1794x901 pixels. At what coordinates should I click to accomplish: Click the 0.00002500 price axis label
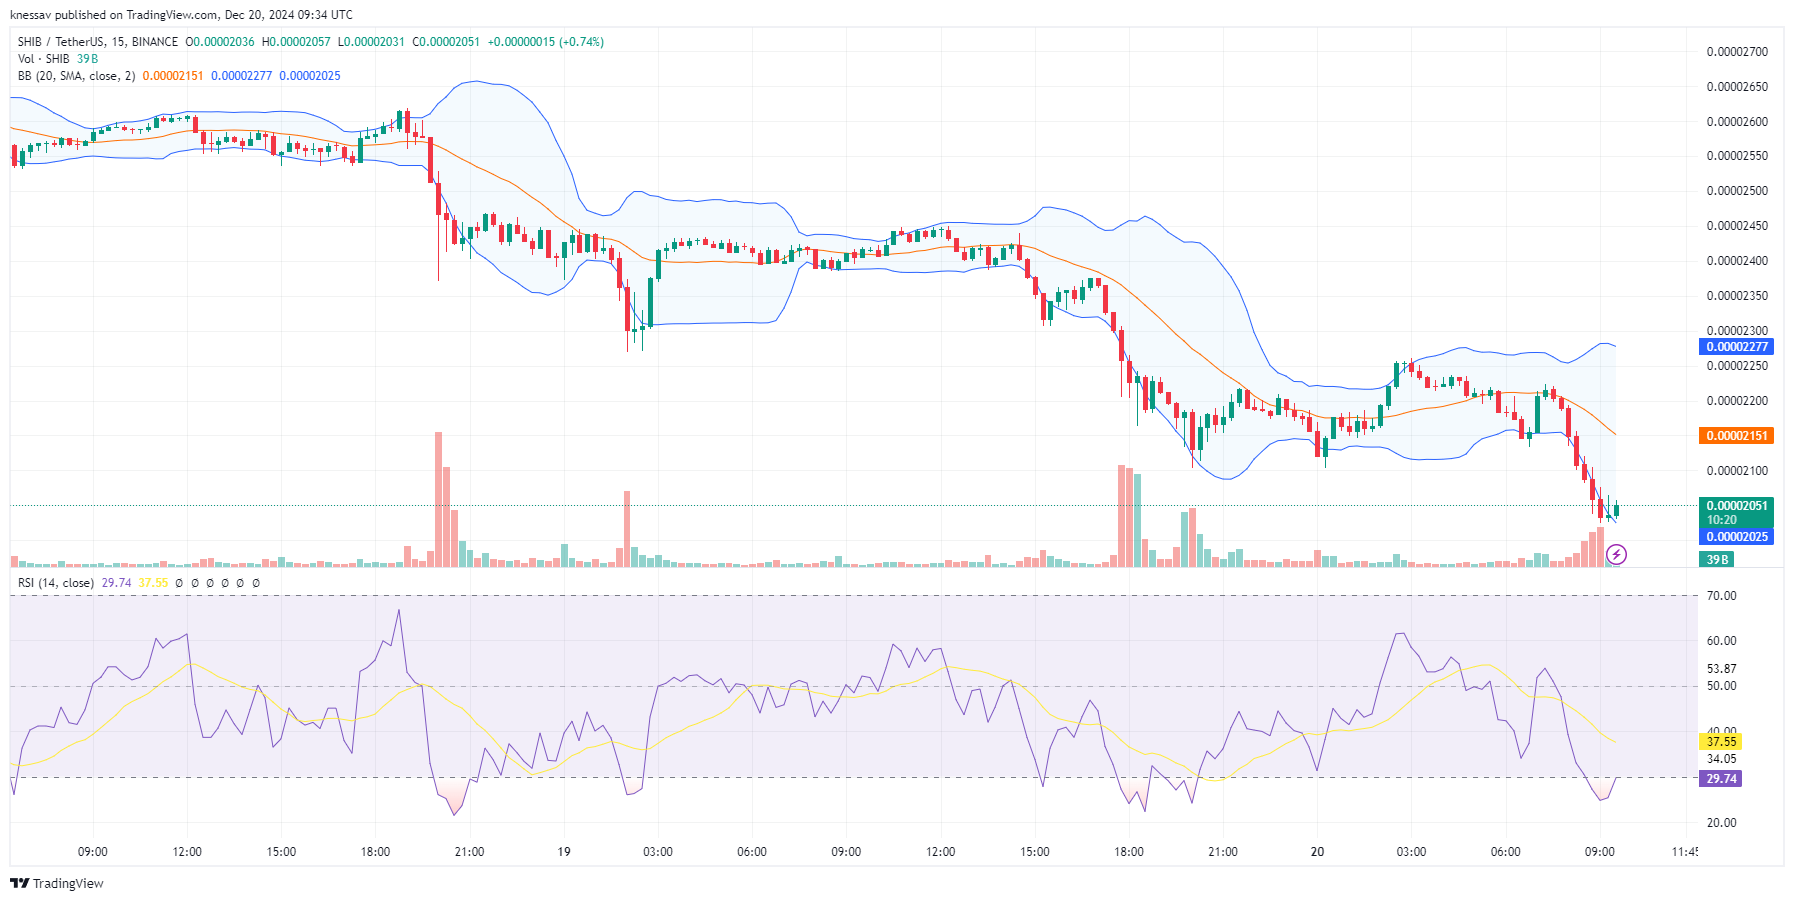(1737, 191)
